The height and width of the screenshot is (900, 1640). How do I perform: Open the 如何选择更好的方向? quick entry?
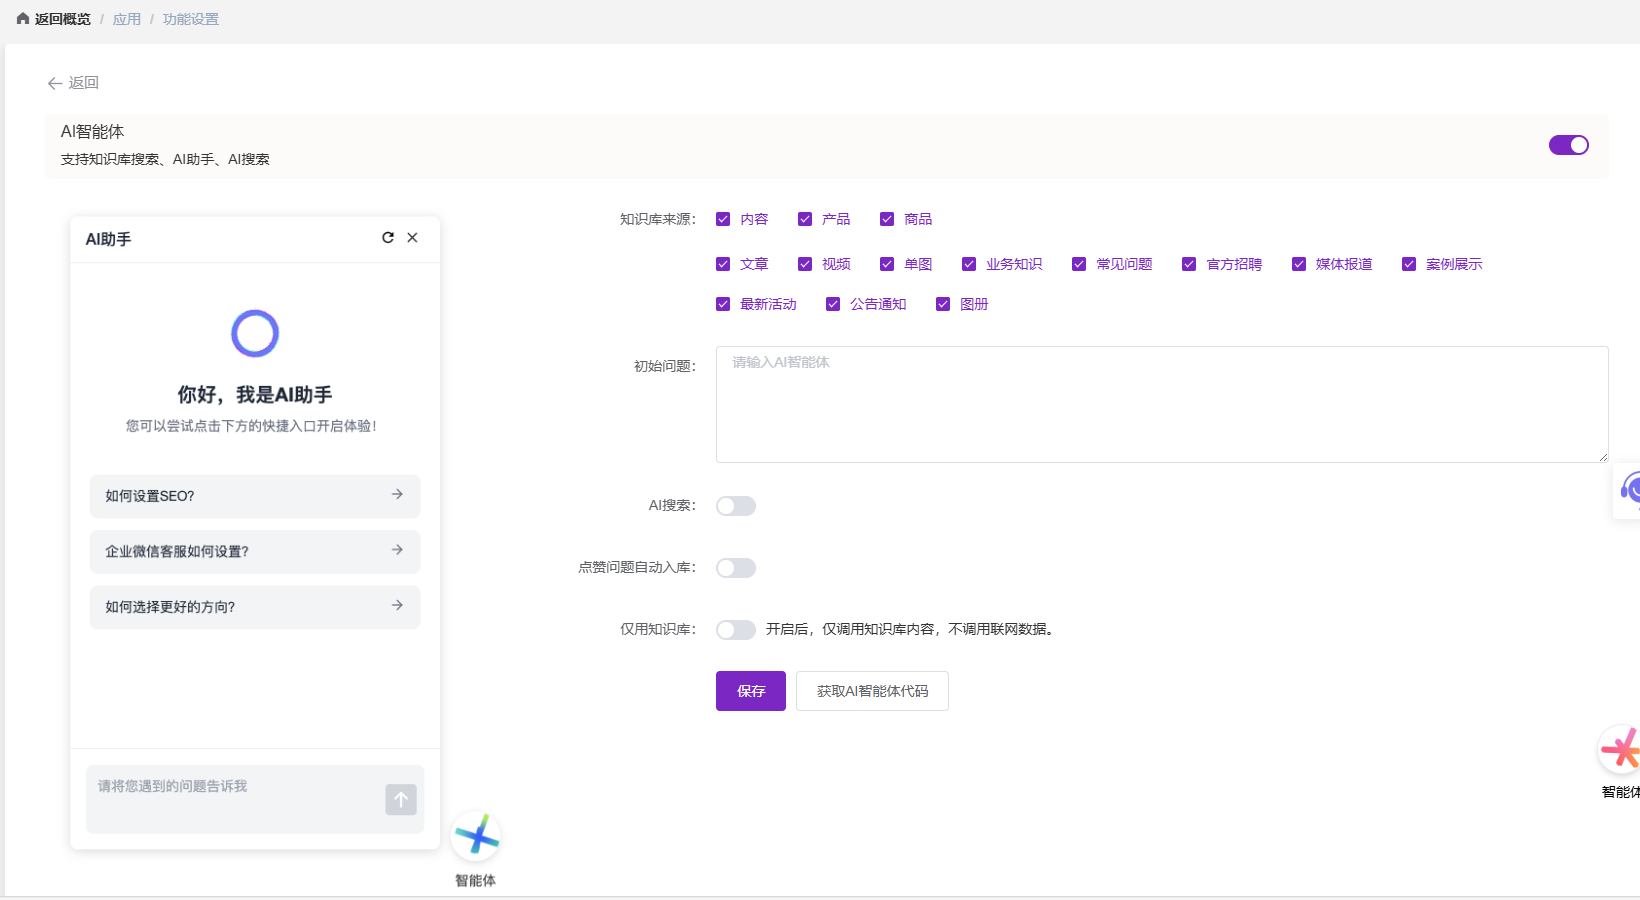[255, 607]
